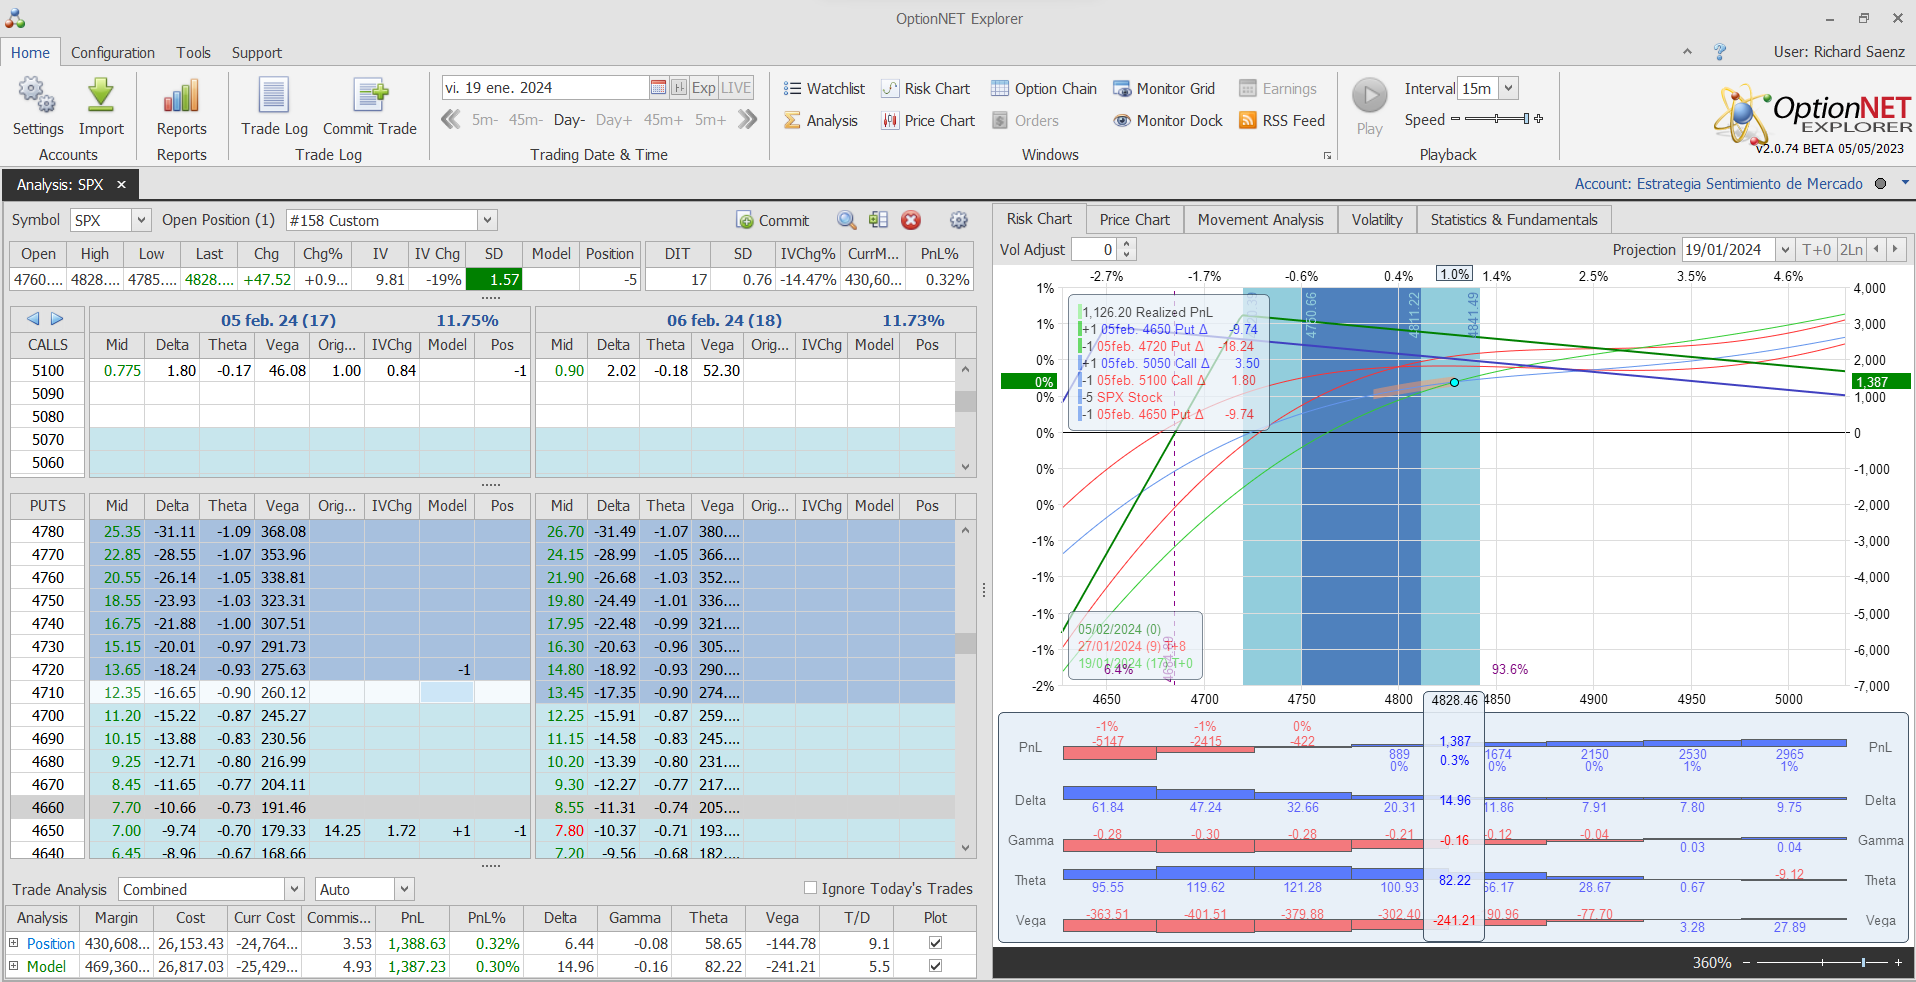1916x982 pixels.
Task: Uncheck Plot for Model row
Action: click(935, 966)
